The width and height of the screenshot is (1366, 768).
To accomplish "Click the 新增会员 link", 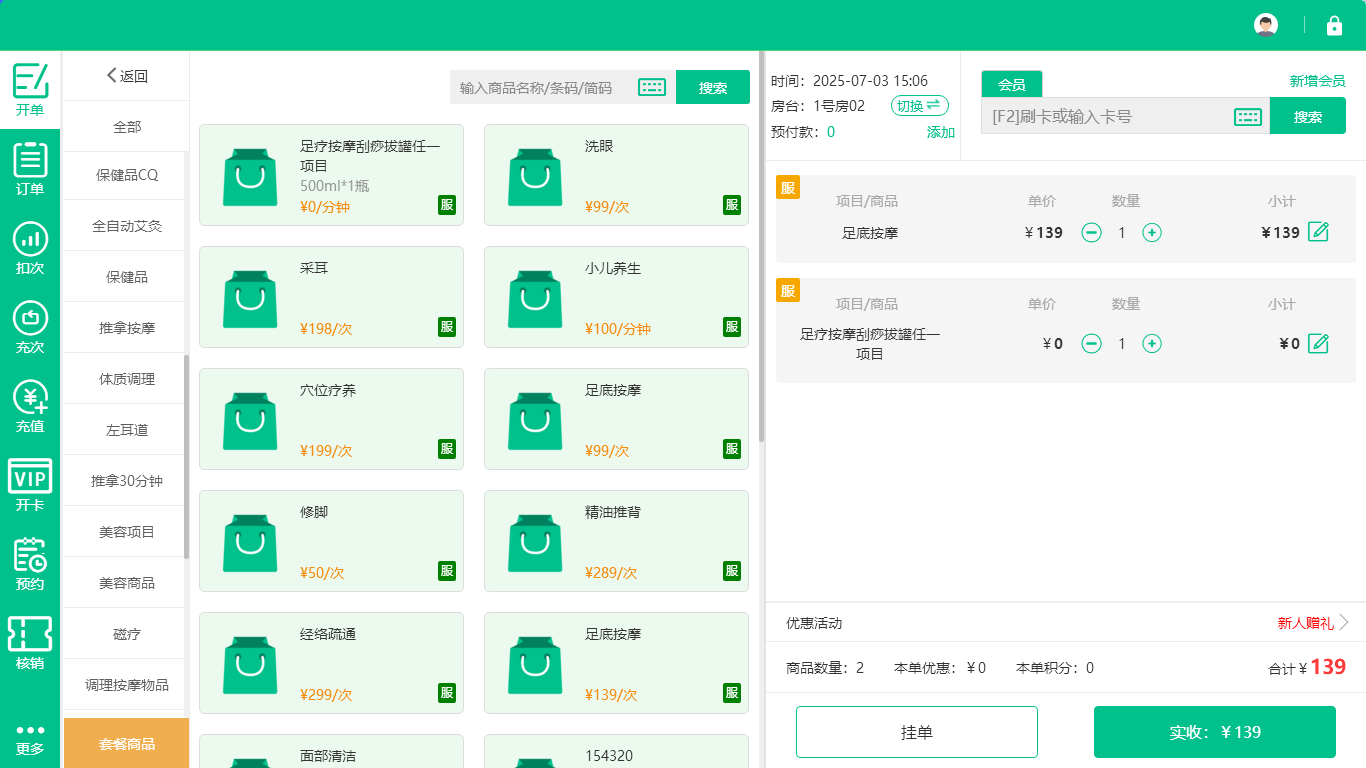I will click(1317, 81).
